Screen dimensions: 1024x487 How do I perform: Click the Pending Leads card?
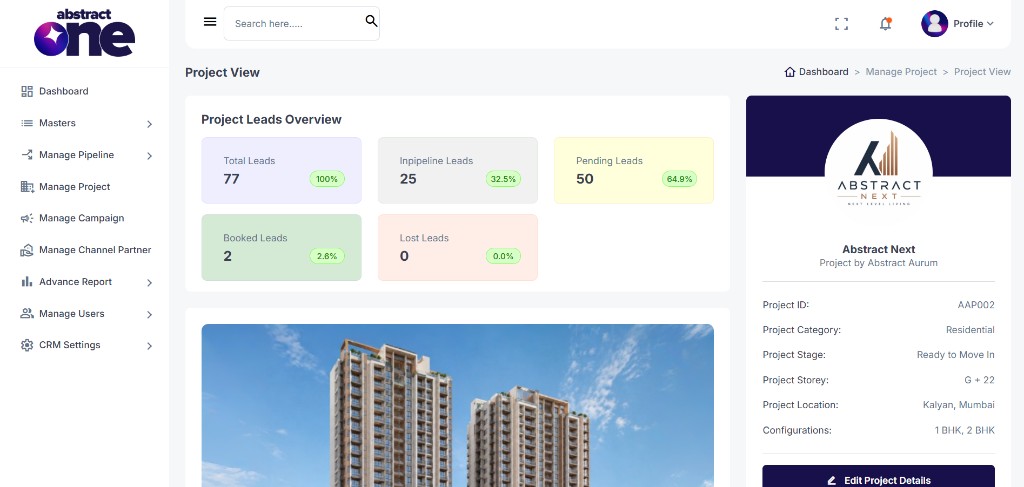pos(634,170)
